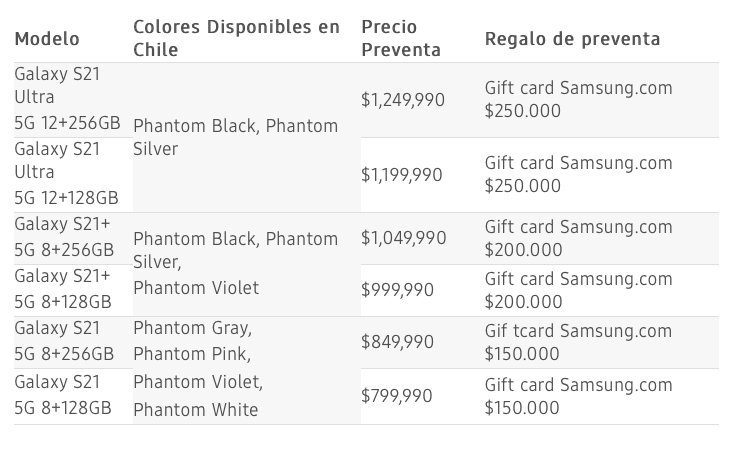This screenshot has height=452, width=745.
Task: Click the $1,049,990 price
Action: [403, 238]
